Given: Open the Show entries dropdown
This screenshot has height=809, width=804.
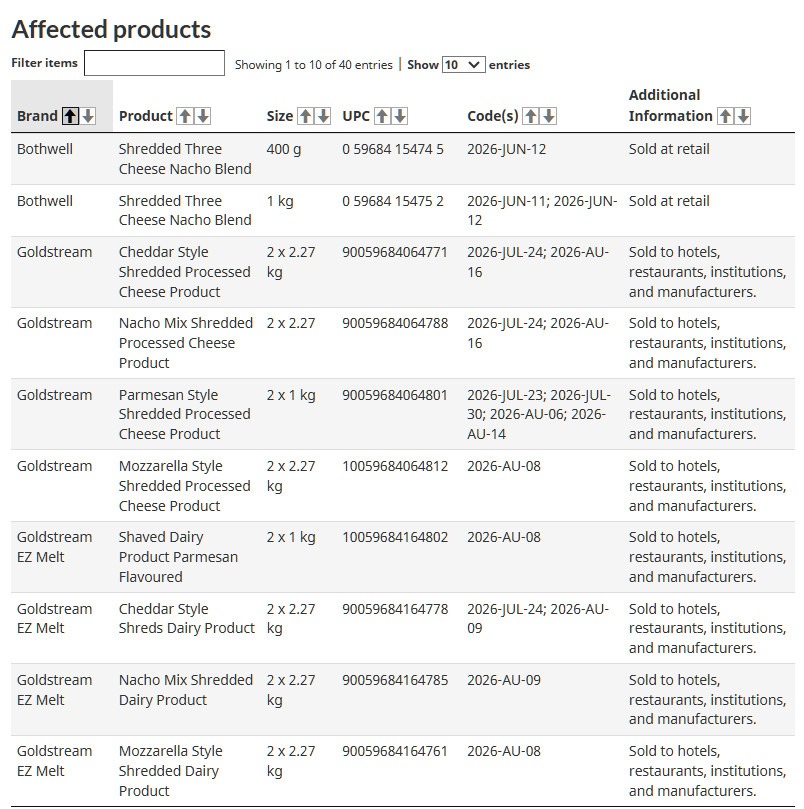Looking at the screenshot, I should click(x=463, y=65).
